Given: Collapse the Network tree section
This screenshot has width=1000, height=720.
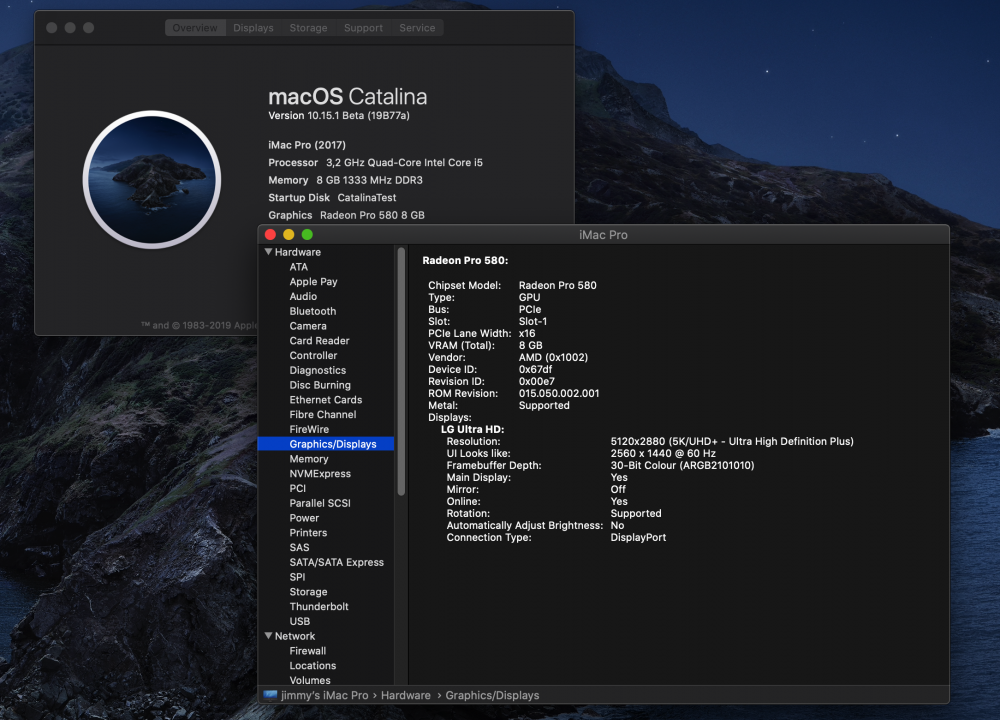Looking at the screenshot, I should click(268, 636).
